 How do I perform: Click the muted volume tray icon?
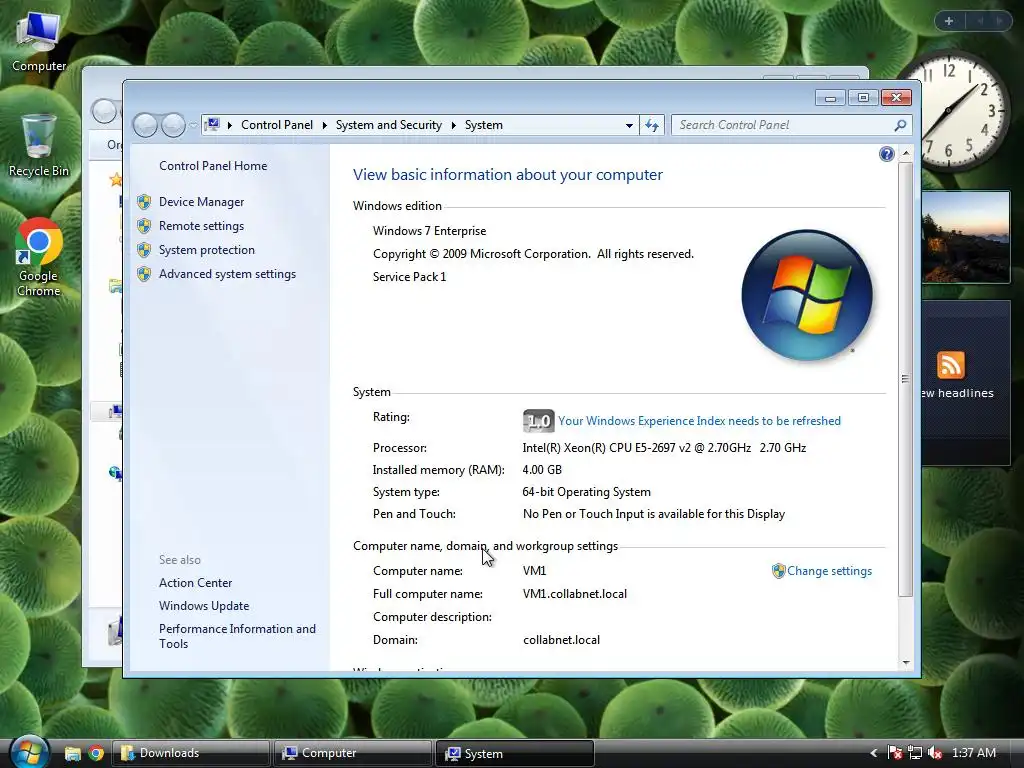tap(935, 753)
